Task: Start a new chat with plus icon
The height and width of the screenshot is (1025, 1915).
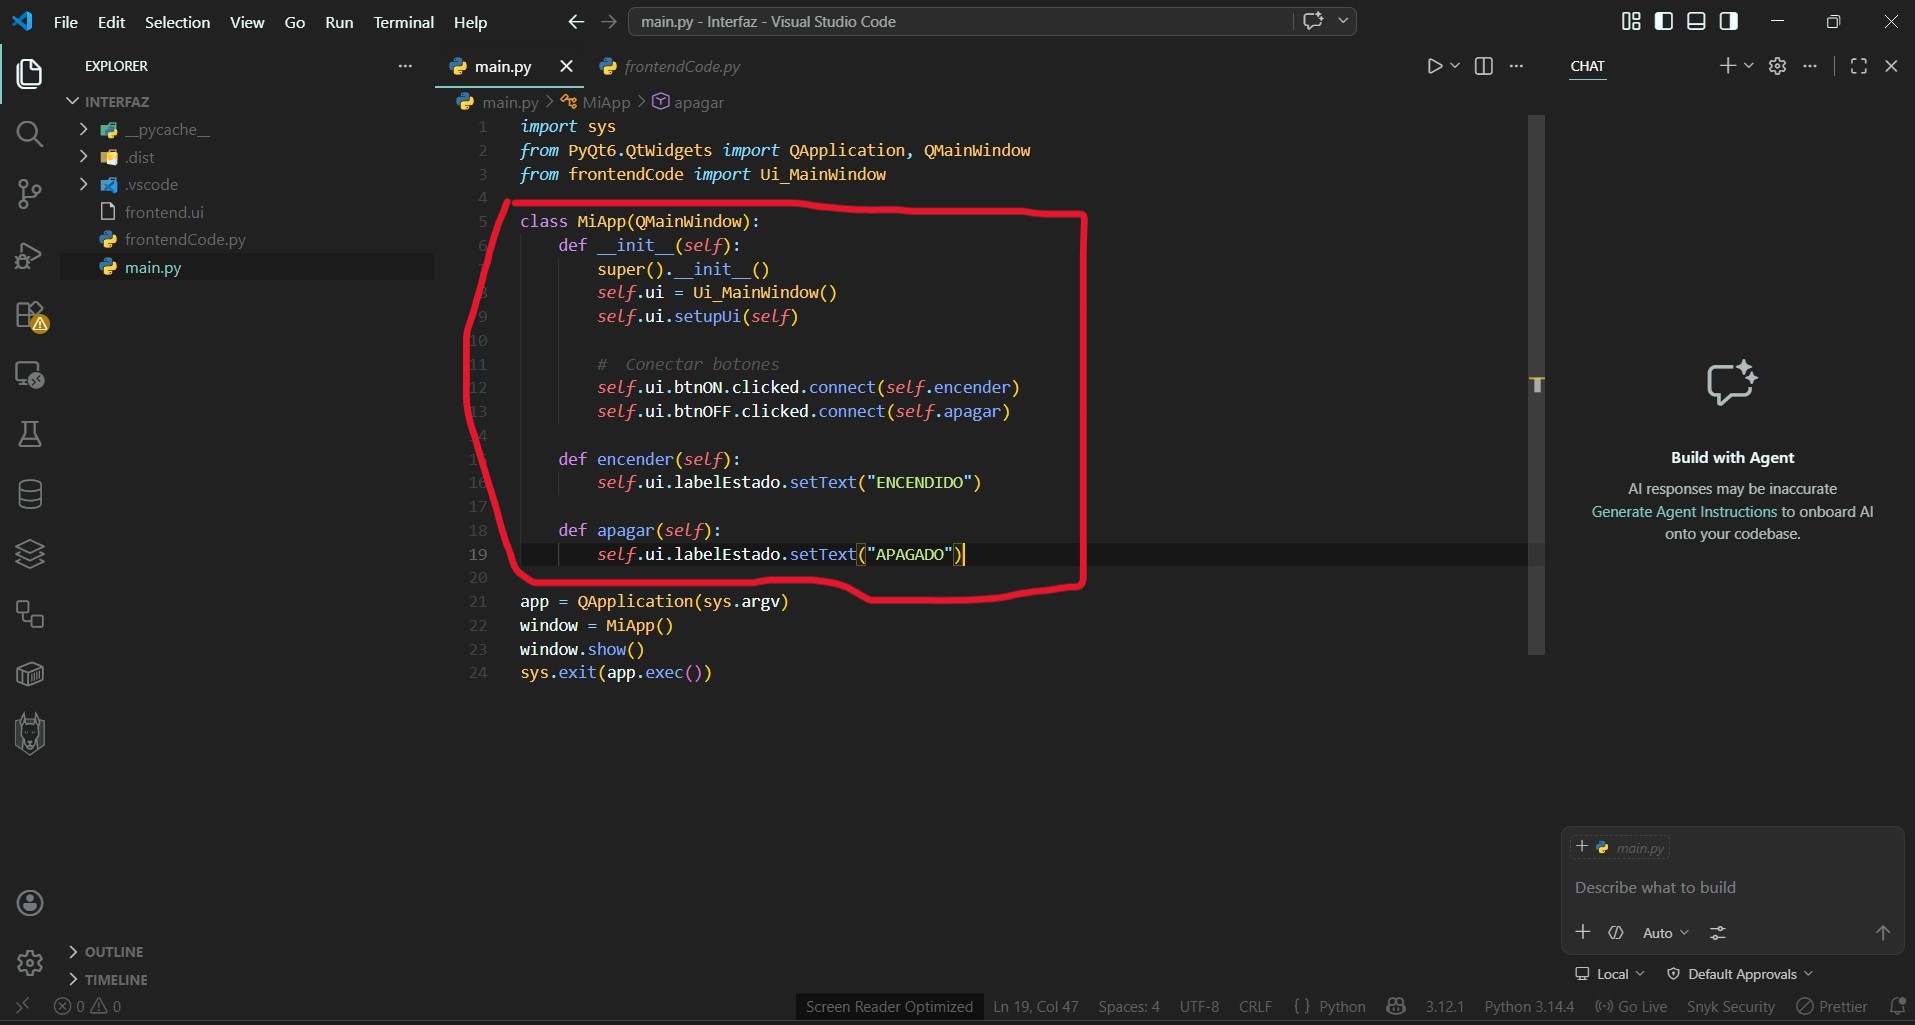Action: point(1727,66)
